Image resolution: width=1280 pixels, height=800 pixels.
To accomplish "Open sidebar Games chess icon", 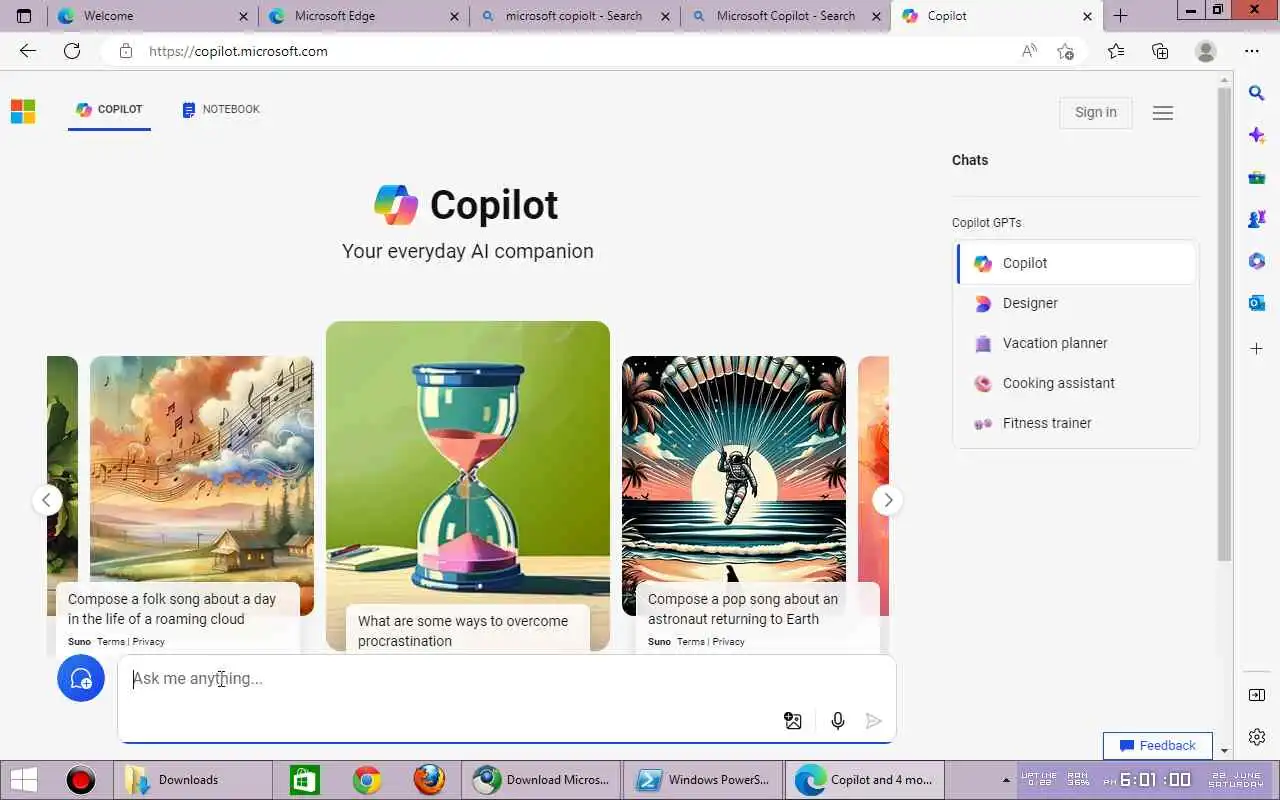I will coord(1257,219).
